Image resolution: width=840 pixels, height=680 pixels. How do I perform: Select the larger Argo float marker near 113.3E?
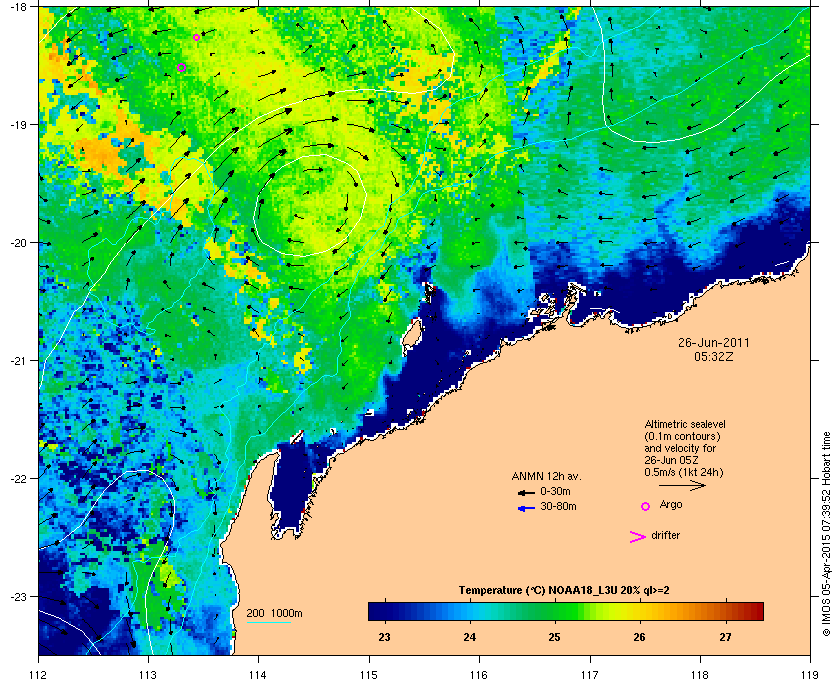tap(182, 68)
